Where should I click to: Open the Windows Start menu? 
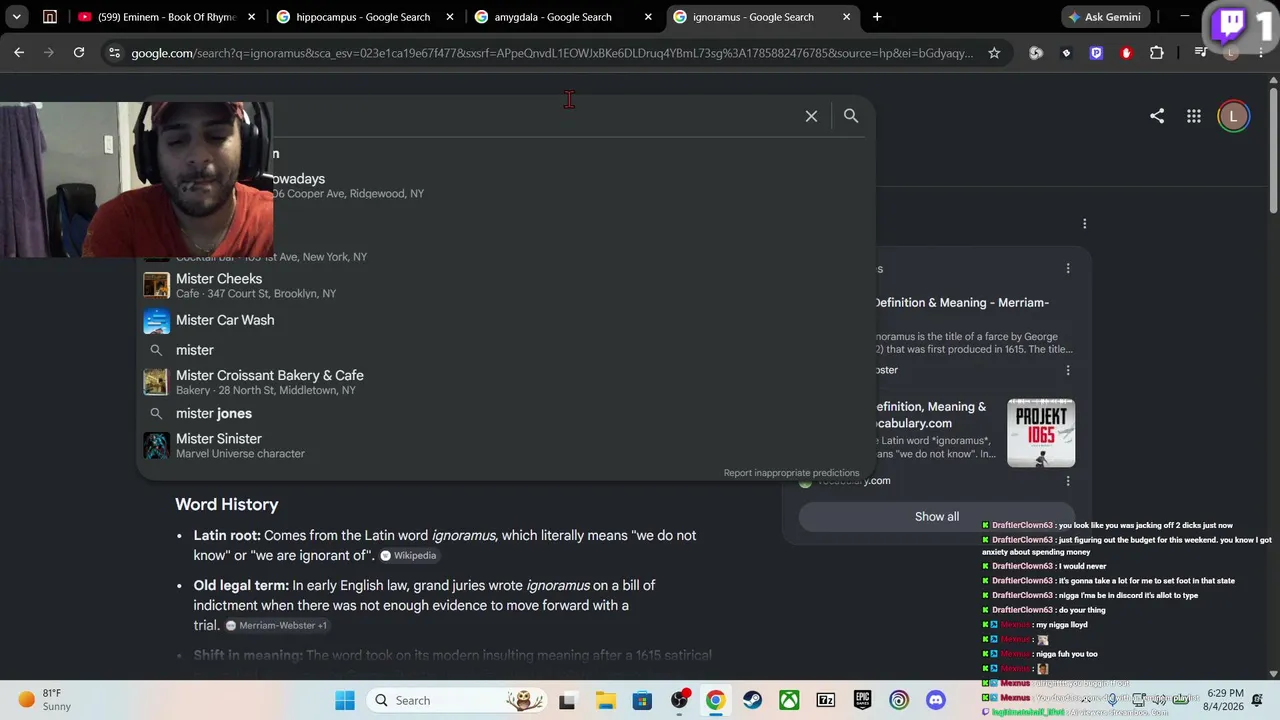pyautogui.click(x=345, y=700)
